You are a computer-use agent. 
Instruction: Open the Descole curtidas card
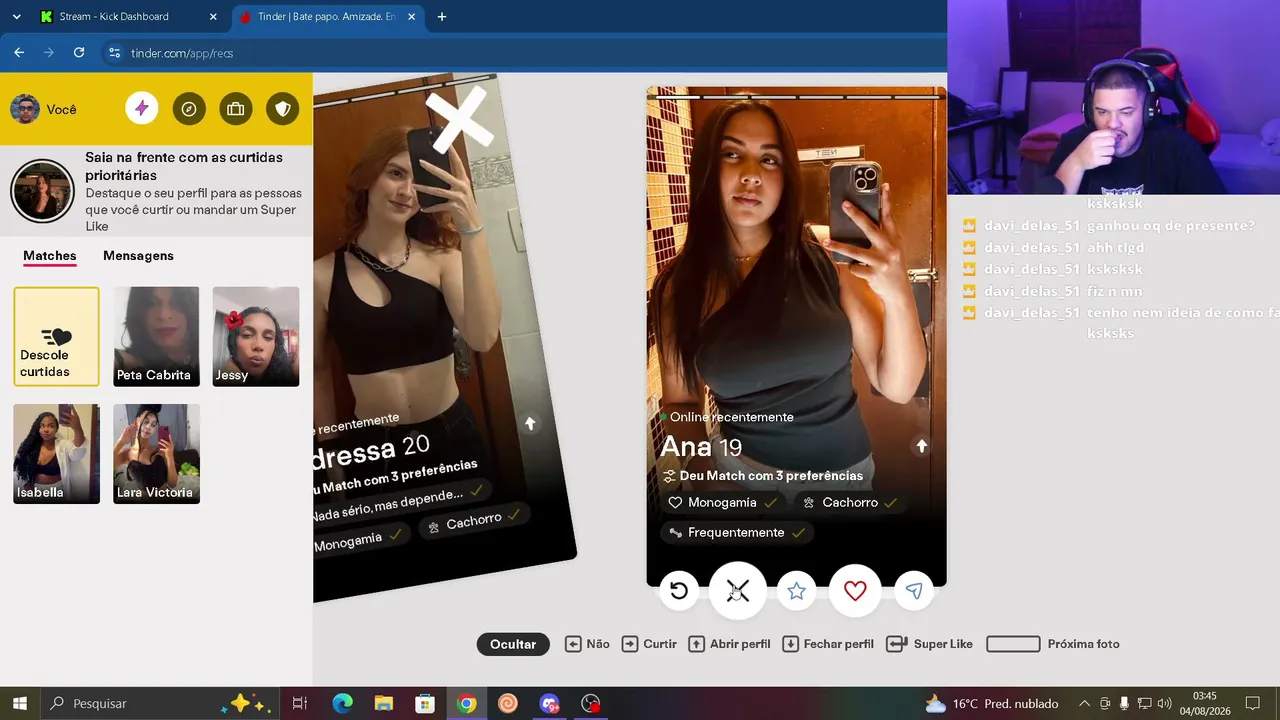[56, 336]
